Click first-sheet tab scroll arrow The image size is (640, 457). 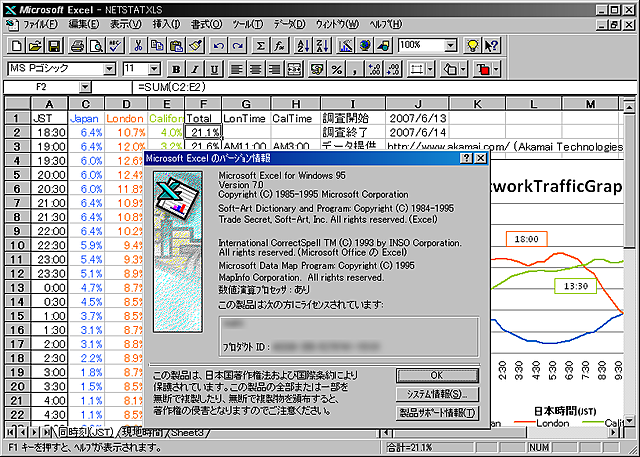tap(10, 432)
